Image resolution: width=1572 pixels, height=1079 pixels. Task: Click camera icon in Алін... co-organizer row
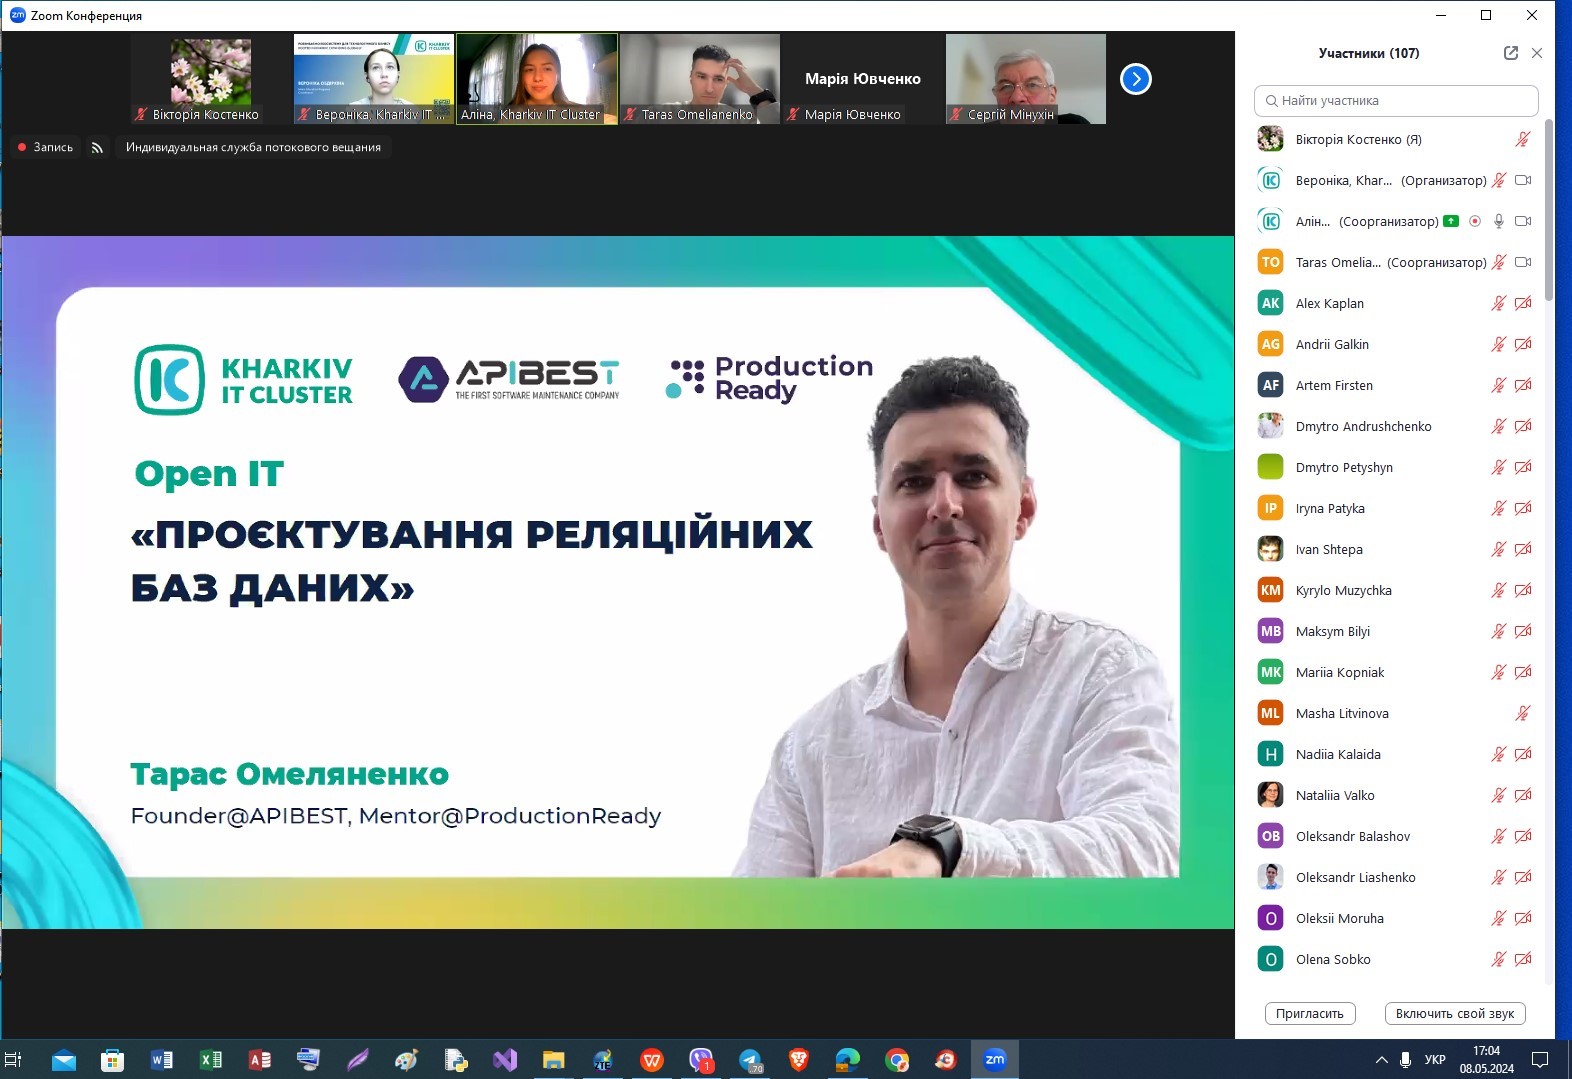1523,221
